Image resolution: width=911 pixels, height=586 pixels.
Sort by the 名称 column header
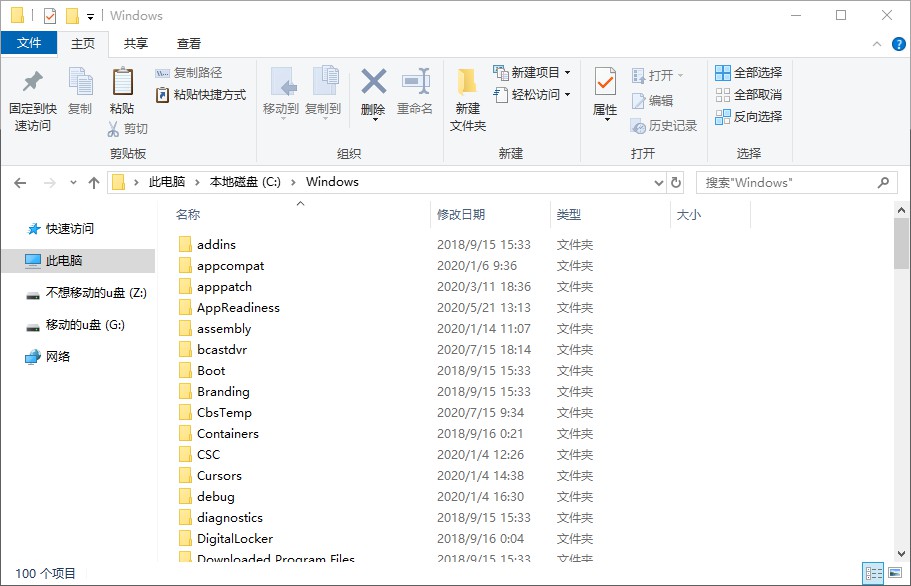pos(188,215)
